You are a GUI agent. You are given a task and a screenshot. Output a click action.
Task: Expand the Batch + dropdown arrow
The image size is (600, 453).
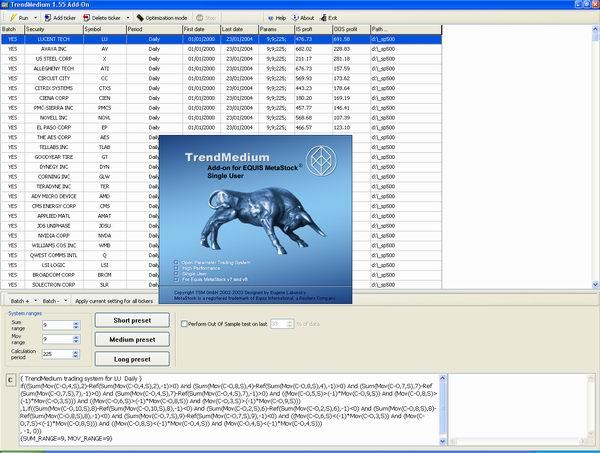click(x=36, y=301)
